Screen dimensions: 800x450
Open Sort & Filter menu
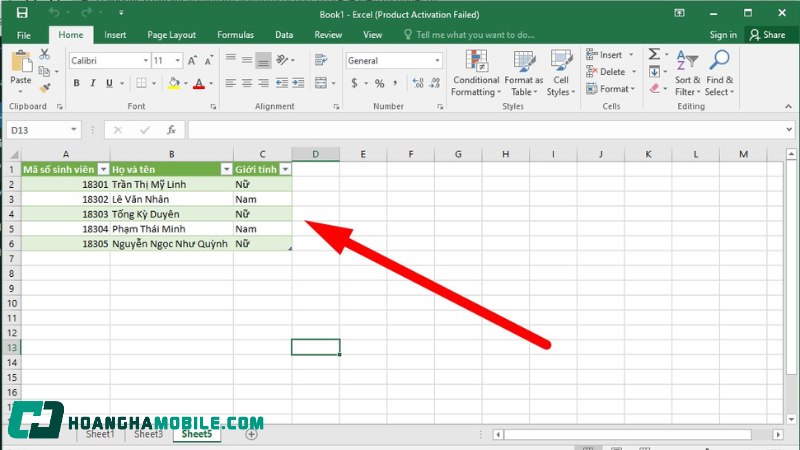pyautogui.click(x=687, y=73)
